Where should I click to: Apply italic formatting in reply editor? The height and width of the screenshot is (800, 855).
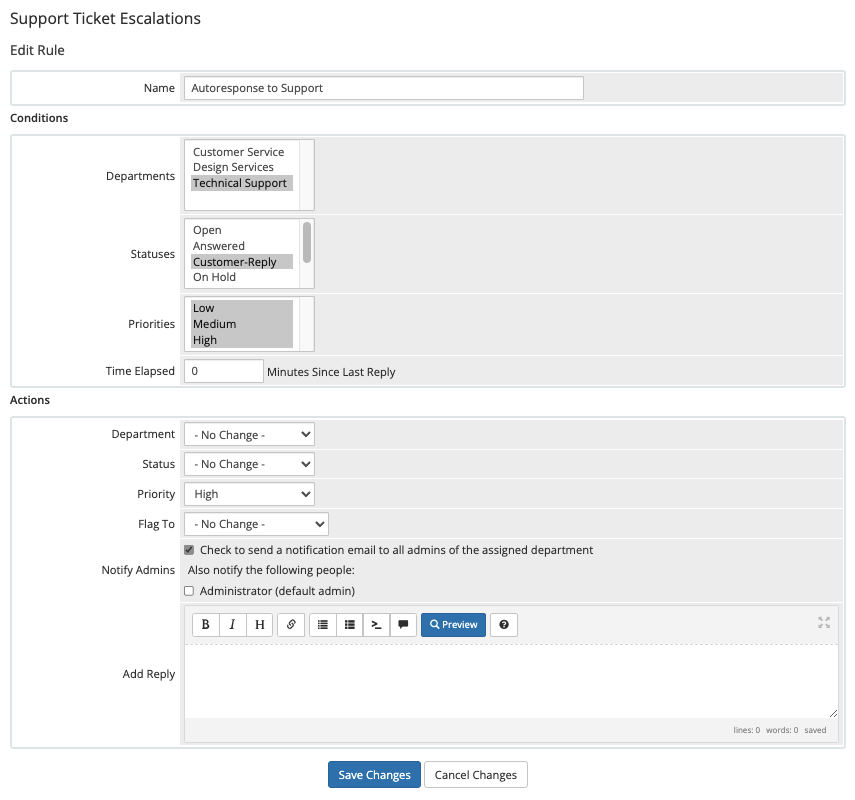click(x=232, y=624)
